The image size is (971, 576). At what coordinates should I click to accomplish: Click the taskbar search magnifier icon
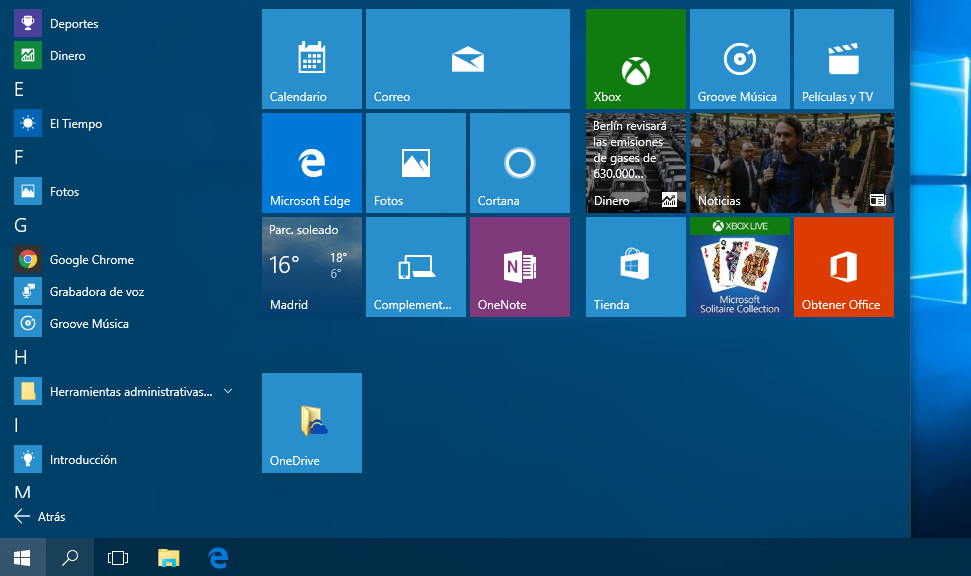70,558
